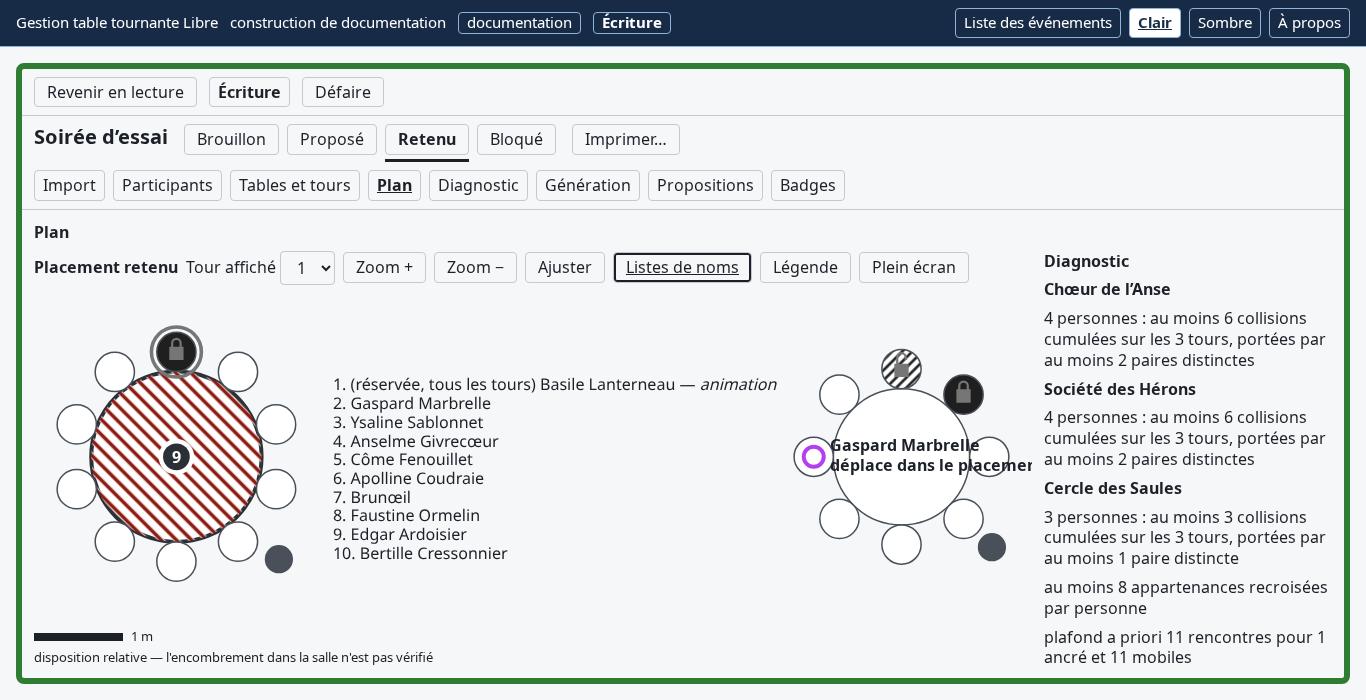Click the Défaire undo button
This screenshot has width=1366, height=700.
pos(343,93)
